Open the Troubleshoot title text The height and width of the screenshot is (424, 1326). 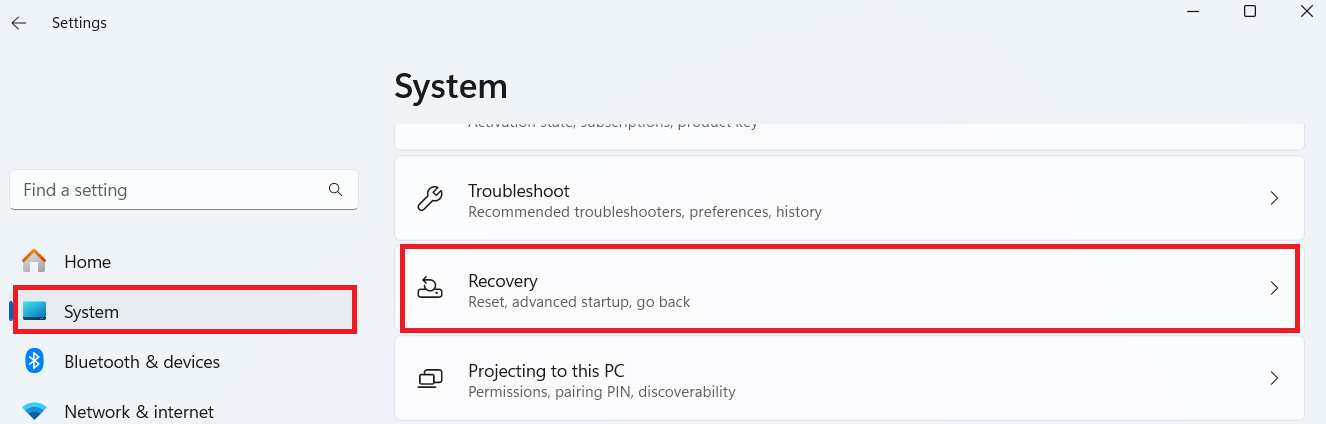point(519,191)
